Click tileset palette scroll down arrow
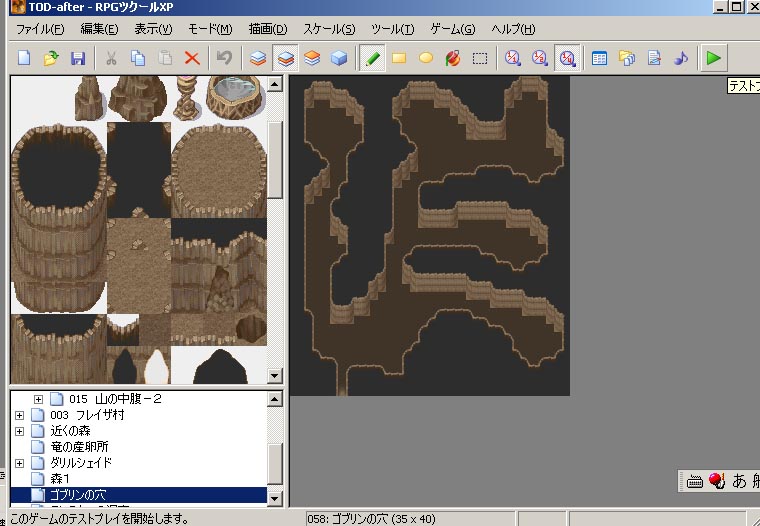Viewport: 760px width, 526px height. tap(275, 376)
